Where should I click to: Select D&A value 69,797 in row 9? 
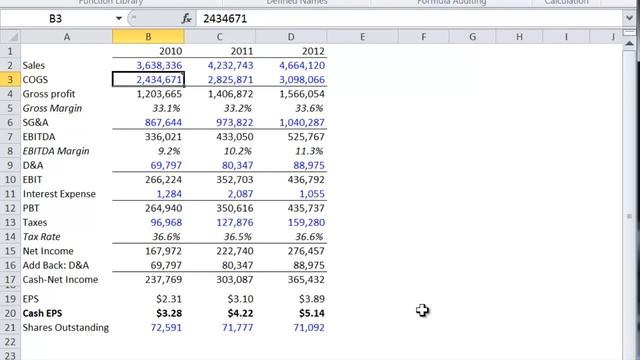pyautogui.click(x=148, y=165)
